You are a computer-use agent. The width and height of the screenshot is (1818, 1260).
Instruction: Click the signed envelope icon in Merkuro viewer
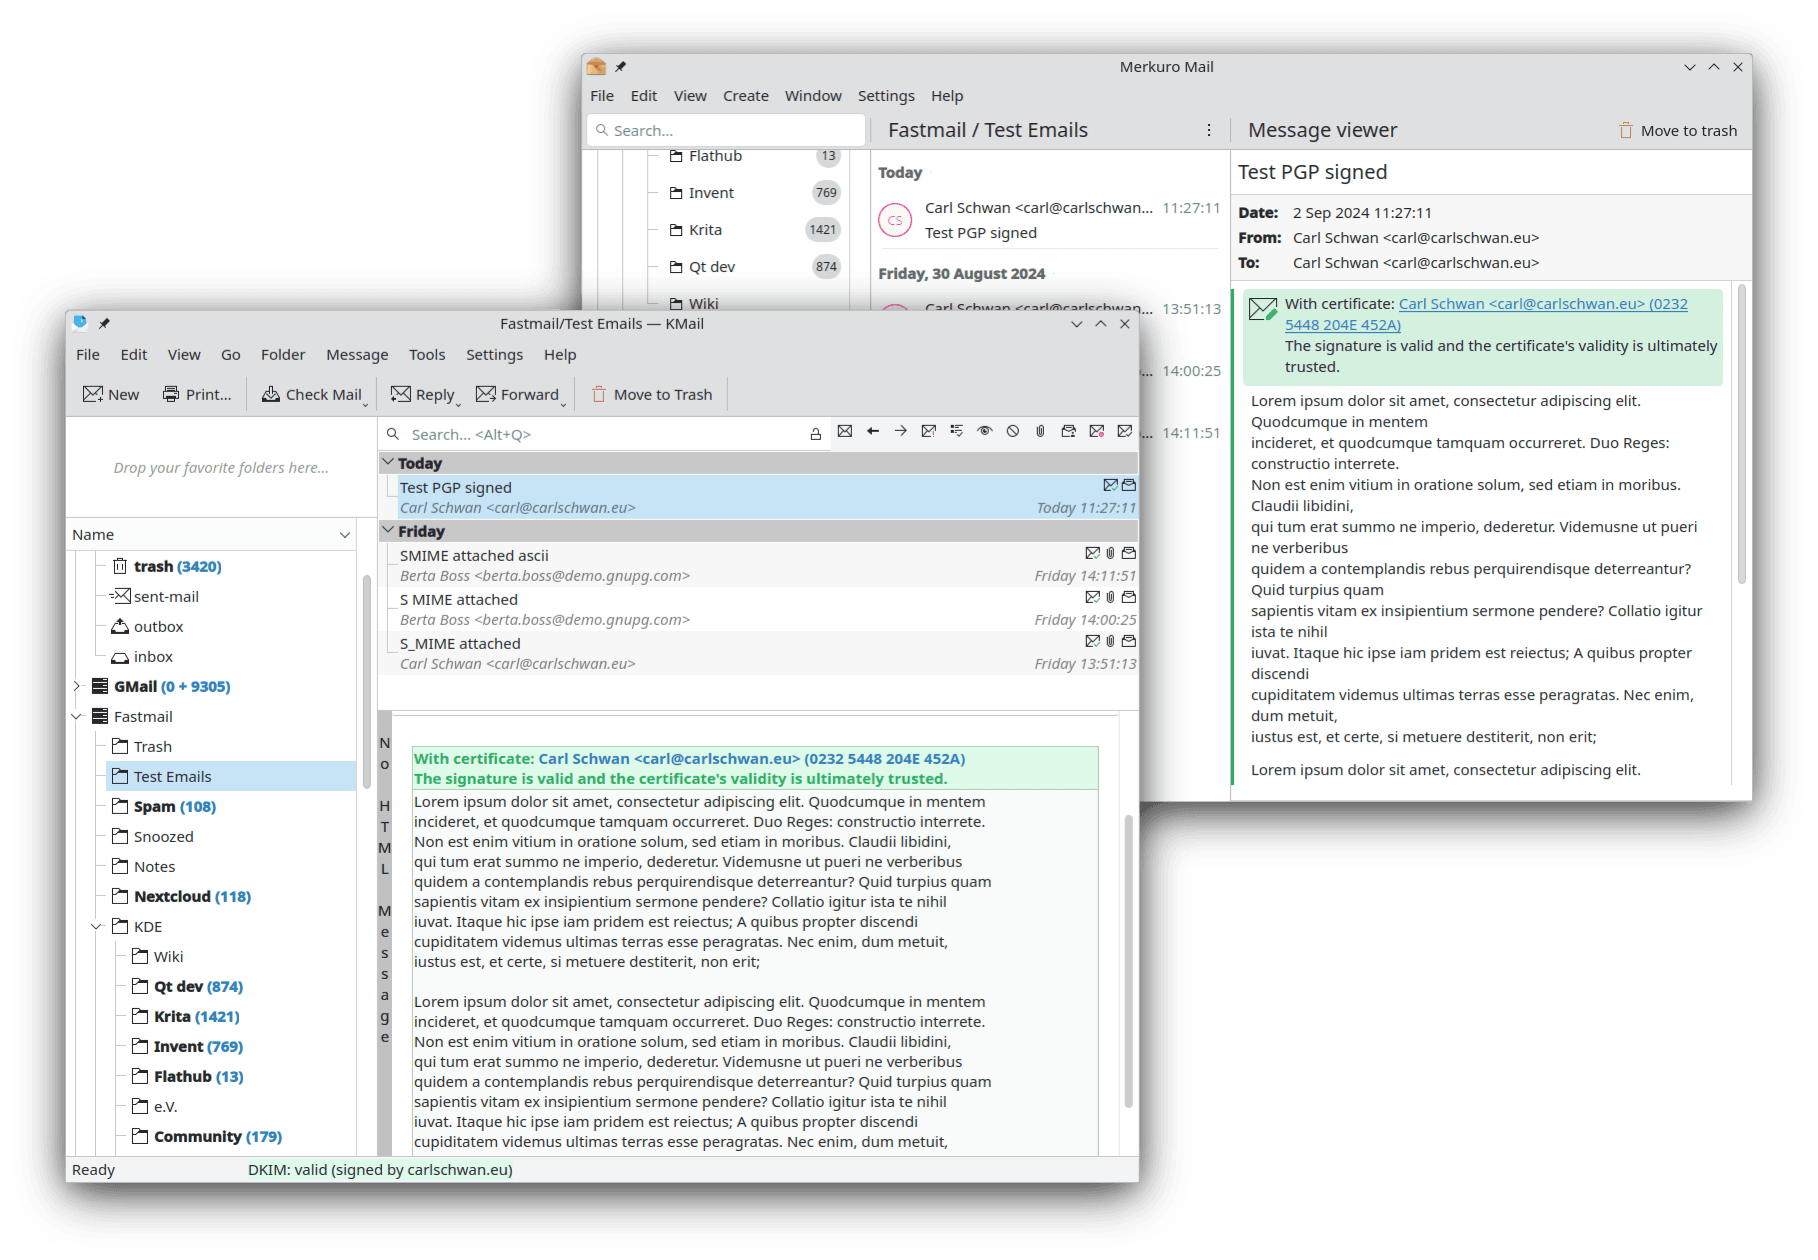click(x=1263, y=309)
